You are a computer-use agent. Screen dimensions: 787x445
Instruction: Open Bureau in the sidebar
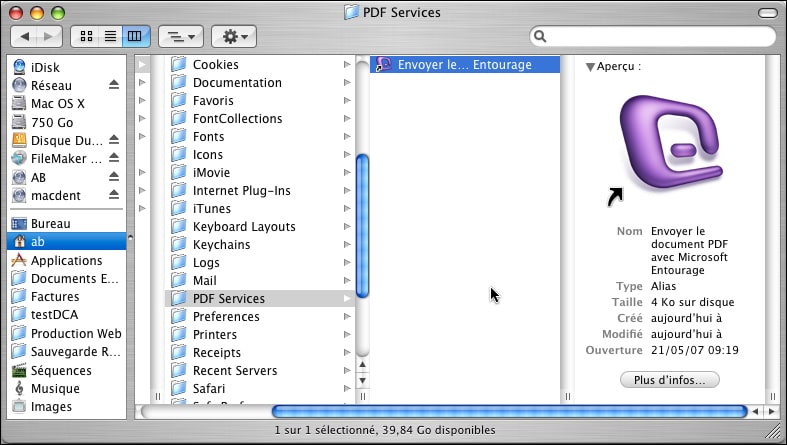[x=66, y=223]
